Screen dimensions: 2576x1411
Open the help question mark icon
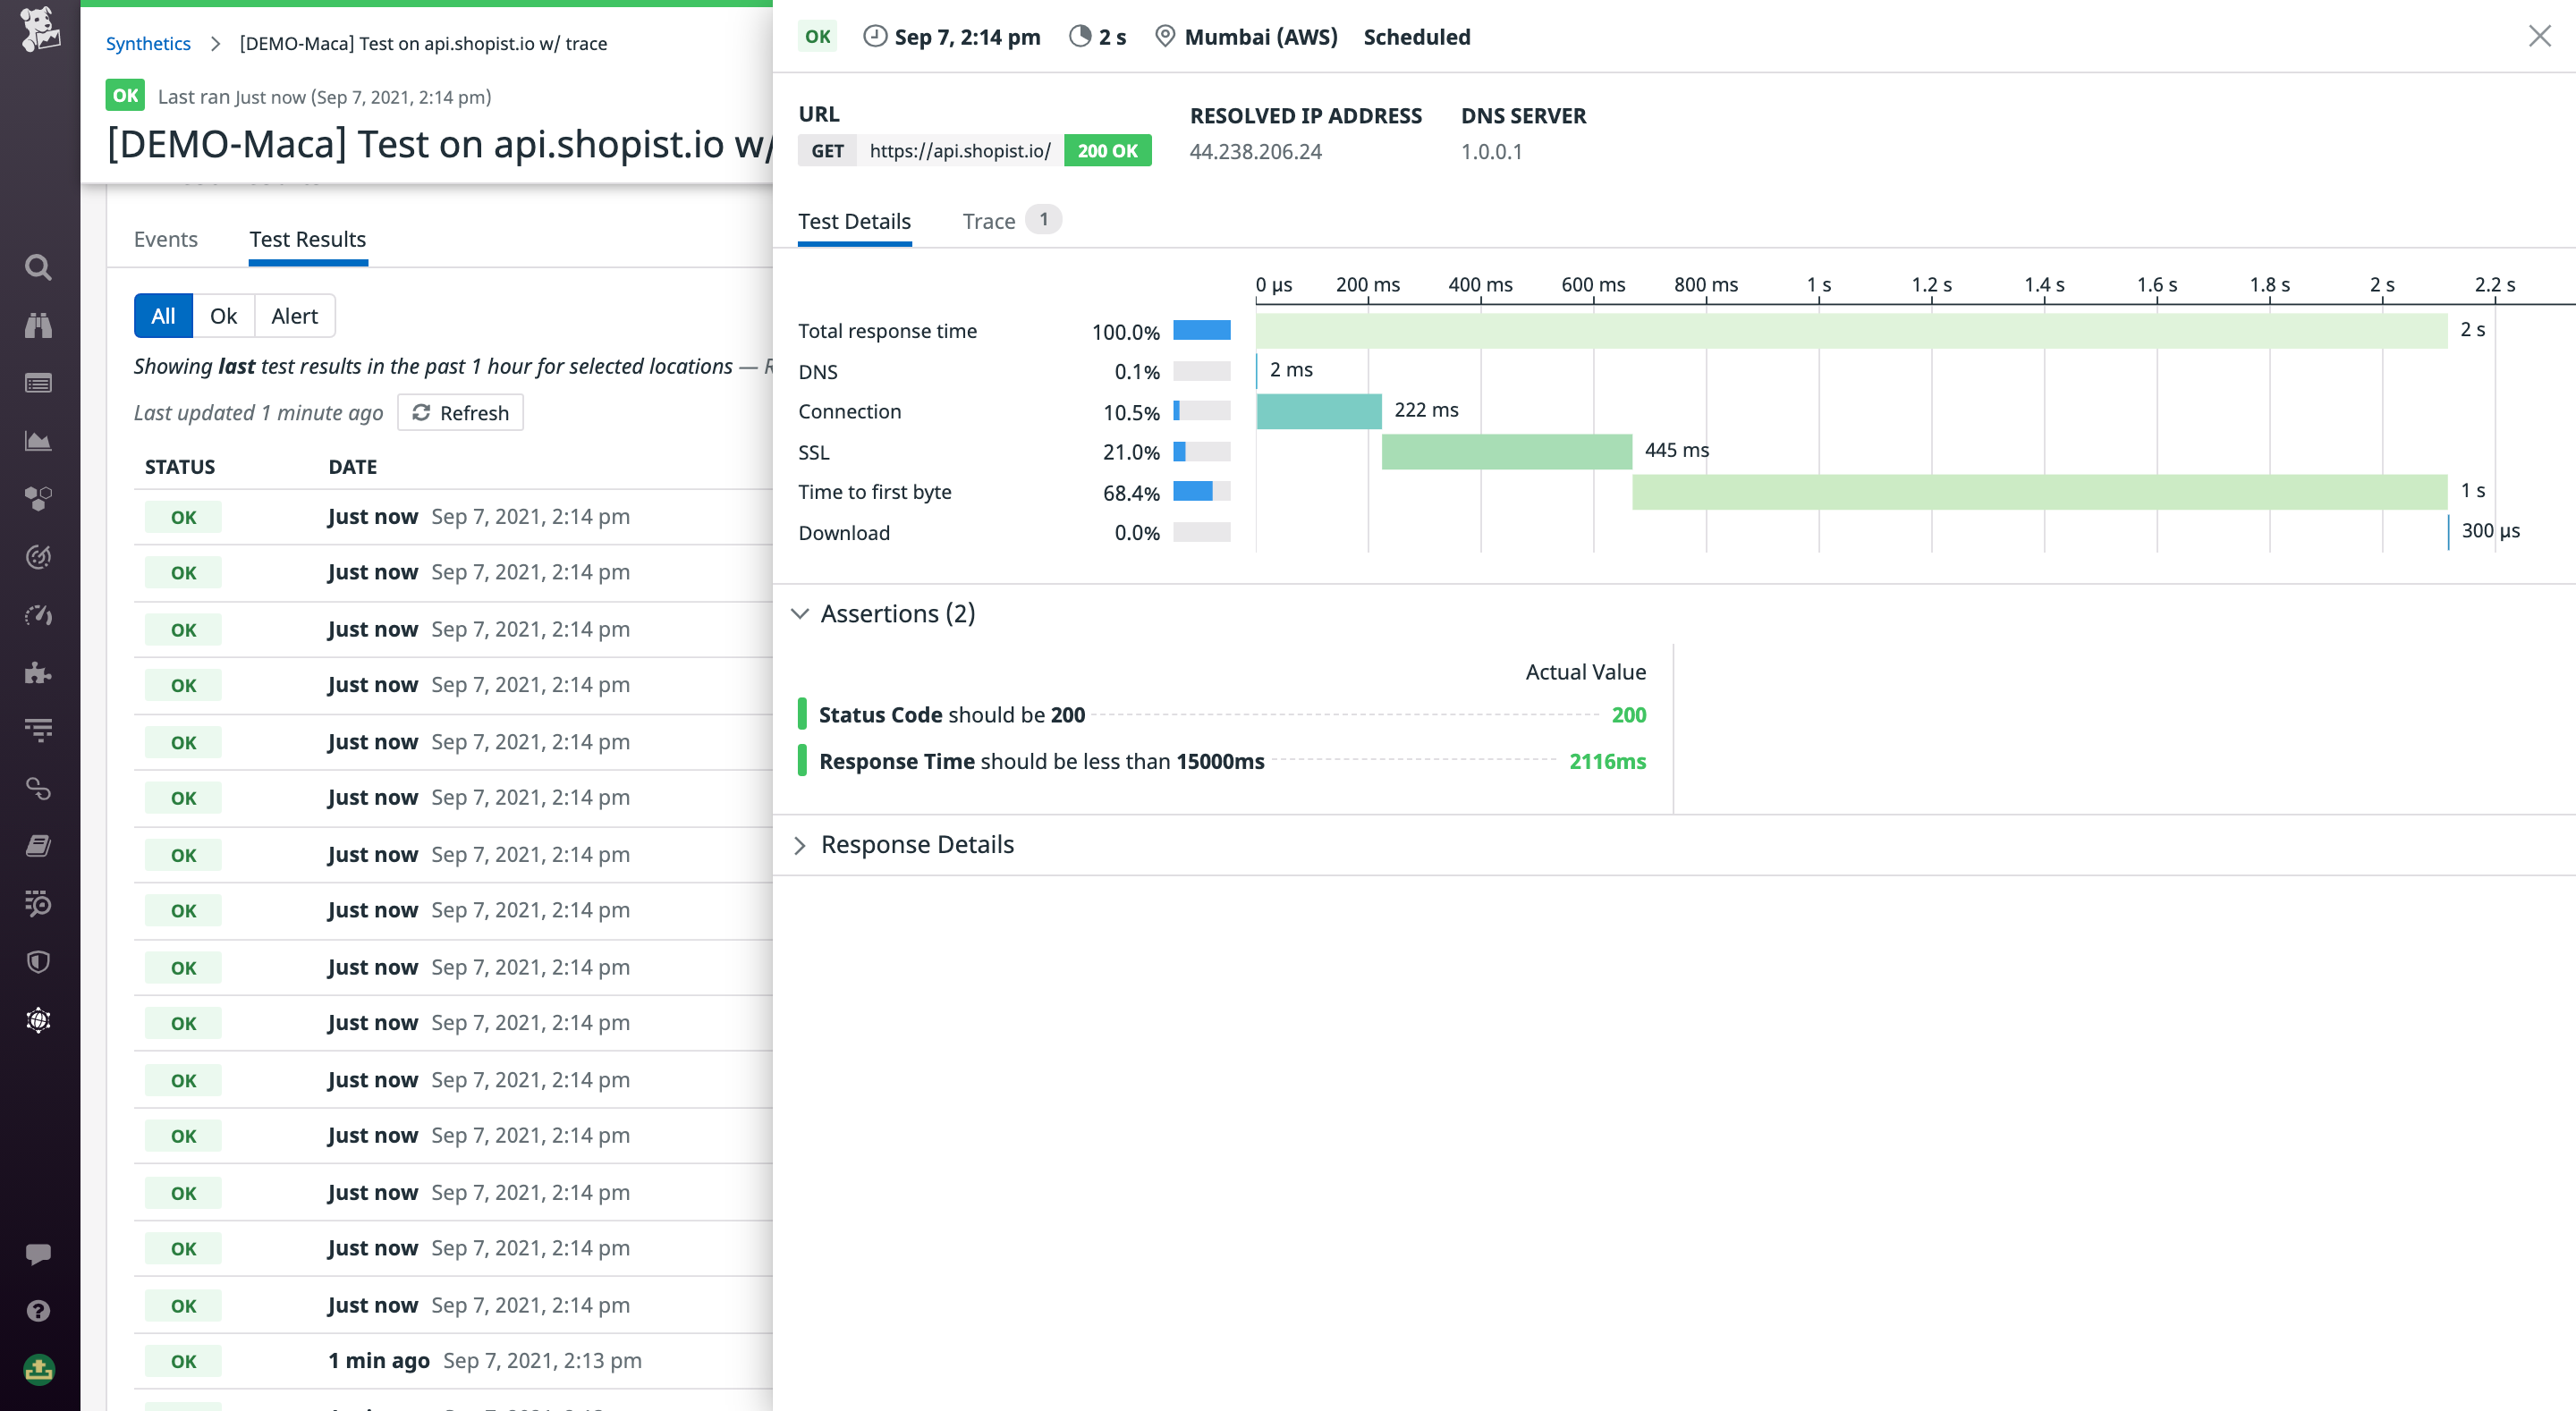pos(38,1311)
